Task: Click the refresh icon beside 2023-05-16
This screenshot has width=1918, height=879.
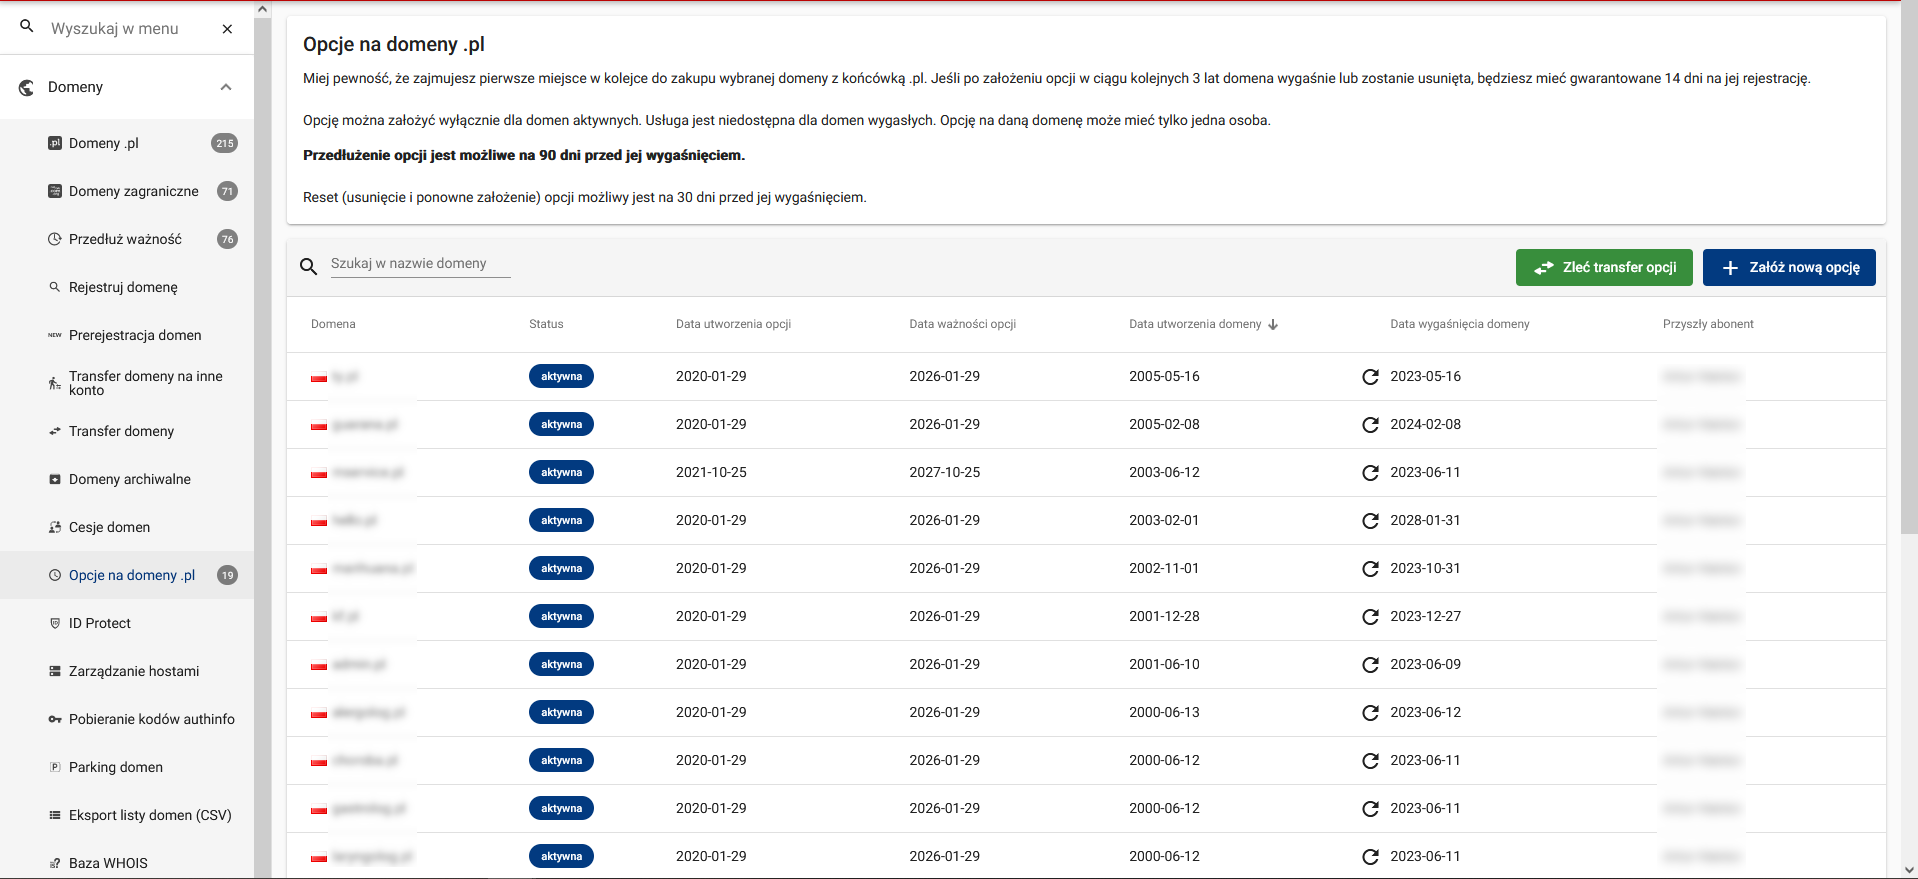Action: (1370, 377)
